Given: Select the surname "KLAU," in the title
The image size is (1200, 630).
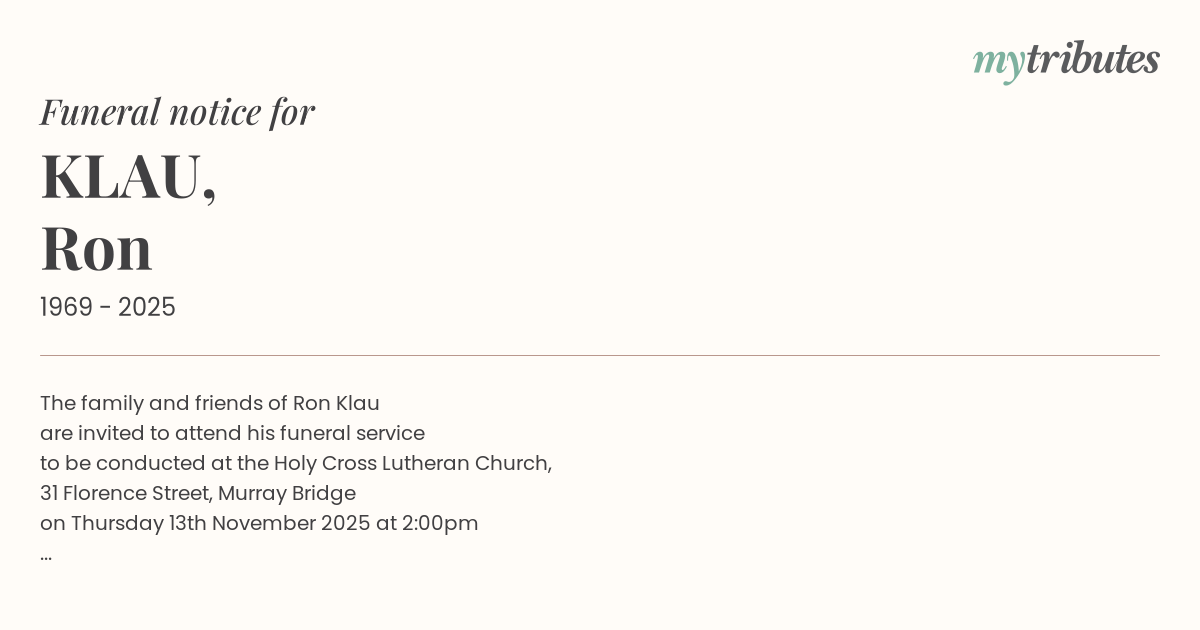Looking at the screenshot, I should pyautogui.click(x=128, y=177).
